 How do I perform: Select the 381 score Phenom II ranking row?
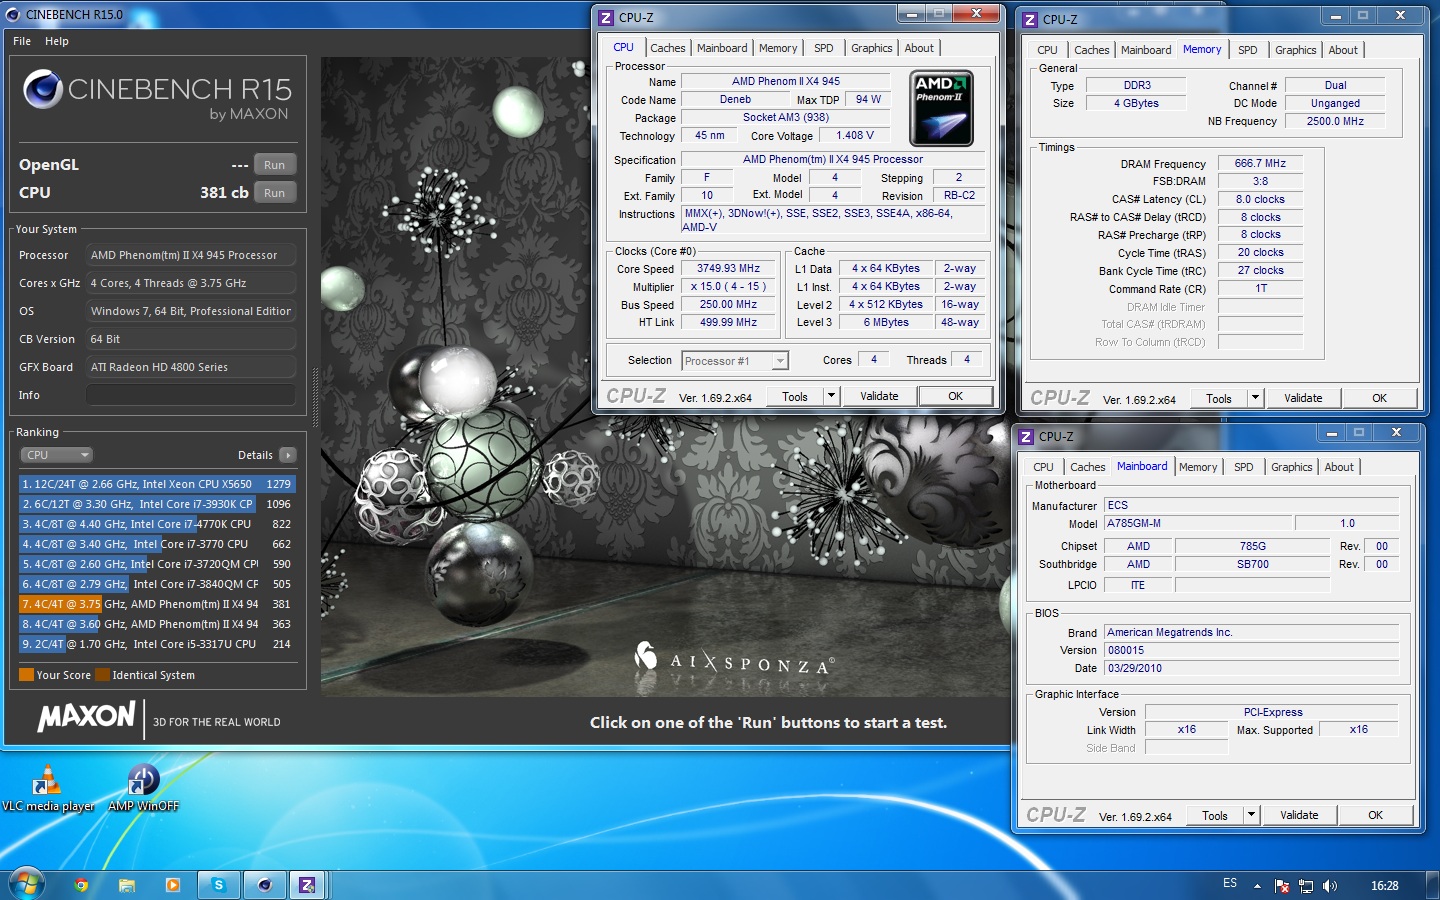157,604
